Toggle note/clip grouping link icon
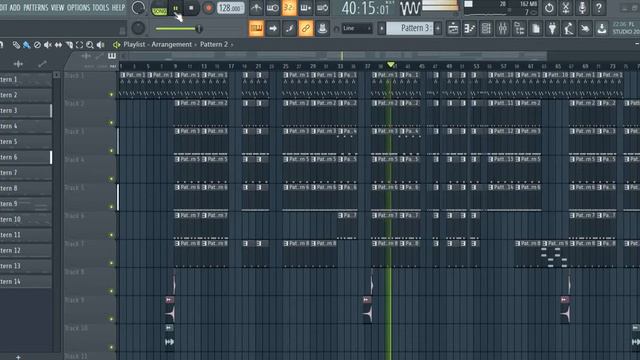 306,28
